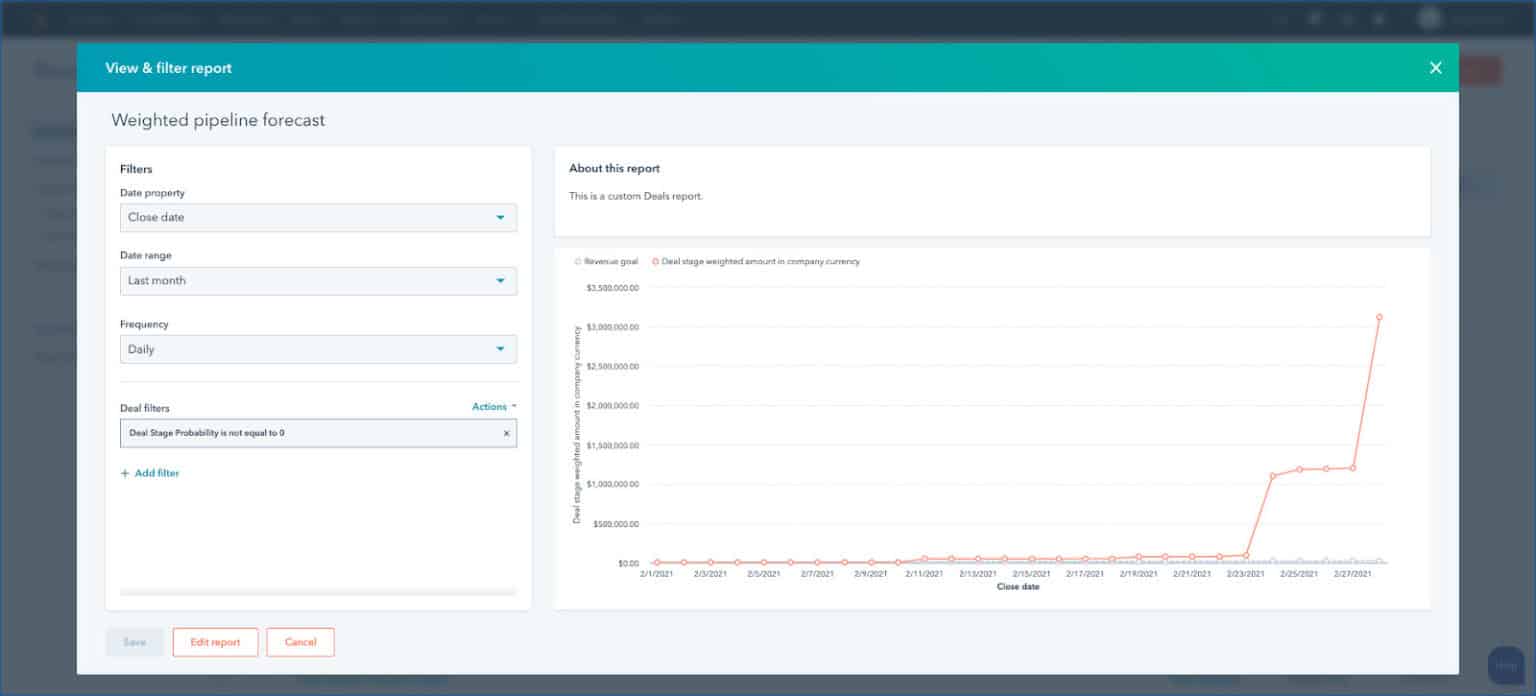
Task: Click the user avatar in top bar
Action: point(1430,18)
